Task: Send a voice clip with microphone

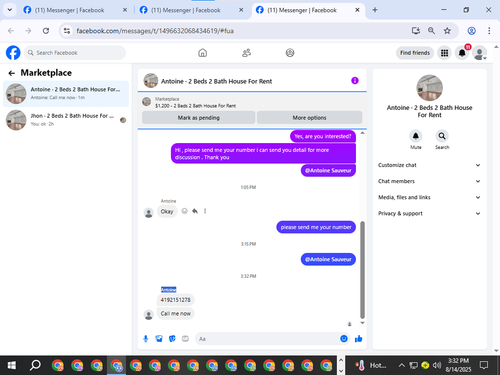Action: 146,339
